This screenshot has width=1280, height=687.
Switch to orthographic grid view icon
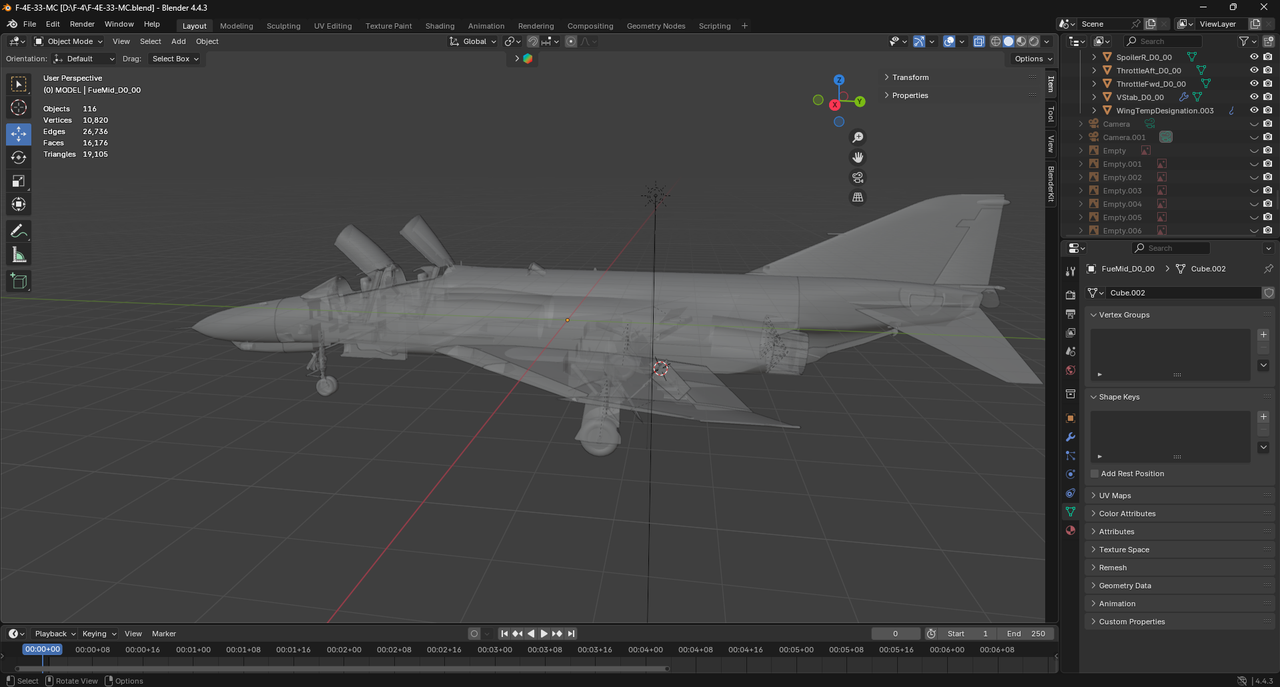point(857,197)
